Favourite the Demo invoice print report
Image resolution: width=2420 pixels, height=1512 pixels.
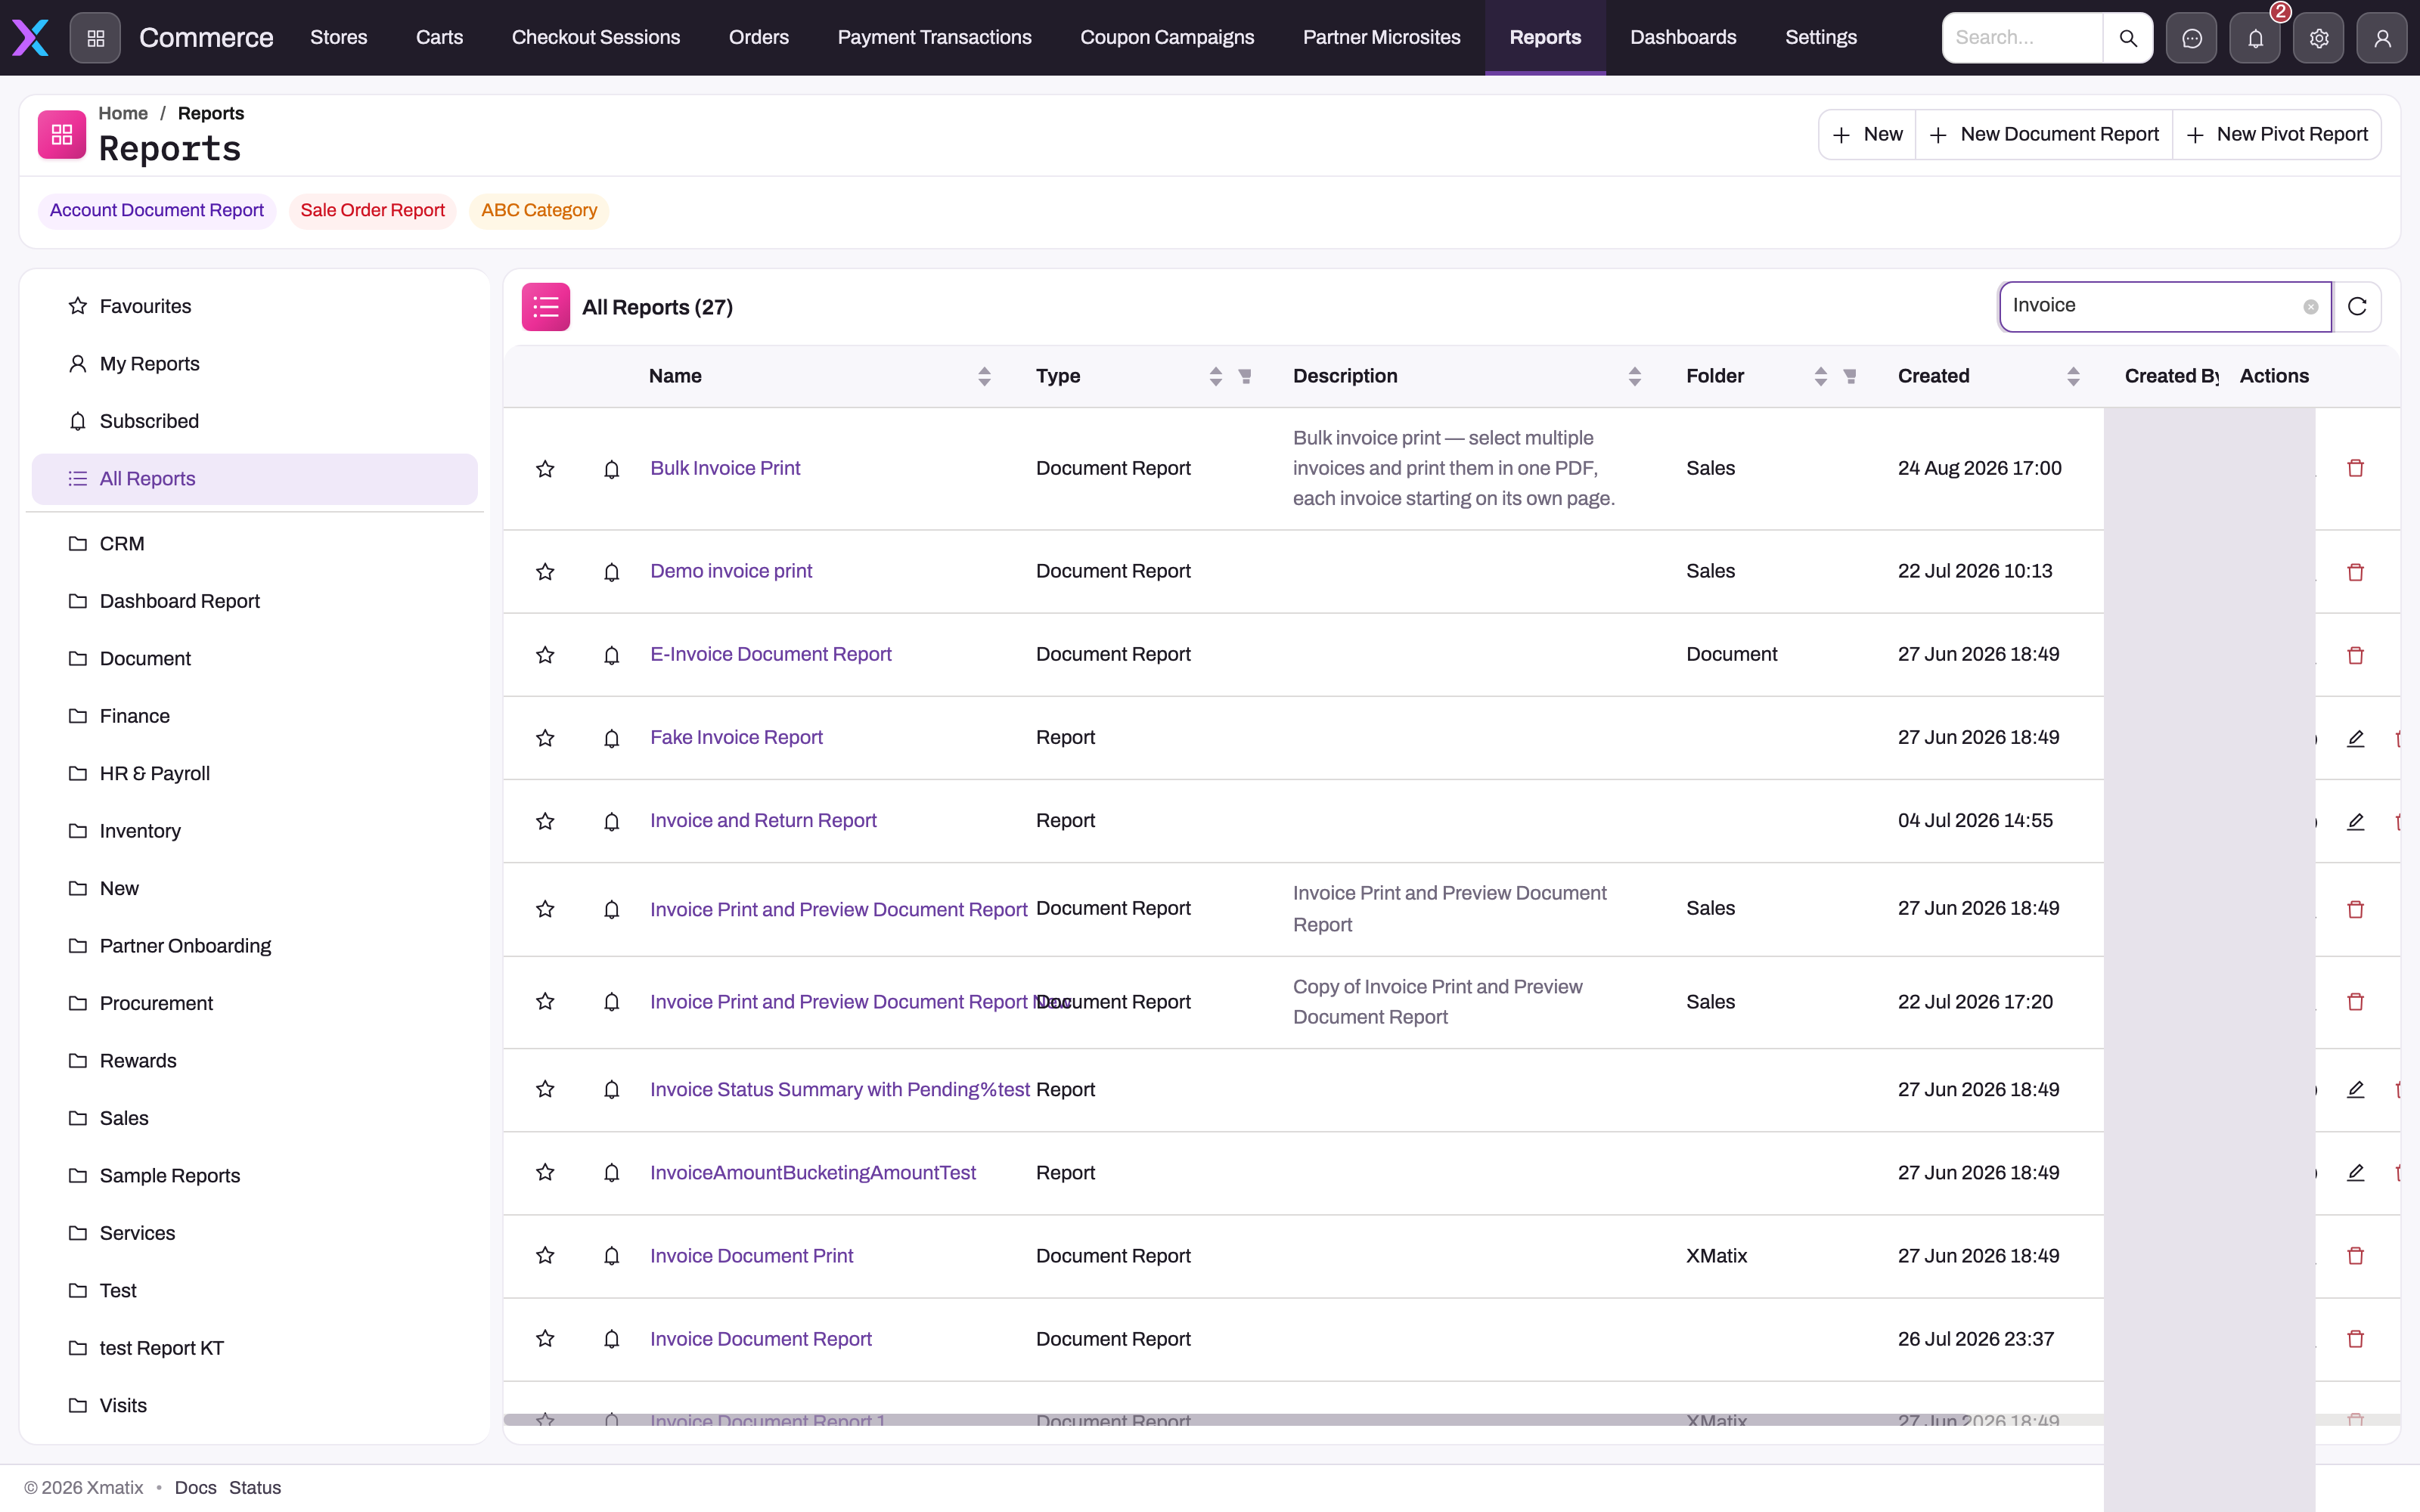[545, 572]
